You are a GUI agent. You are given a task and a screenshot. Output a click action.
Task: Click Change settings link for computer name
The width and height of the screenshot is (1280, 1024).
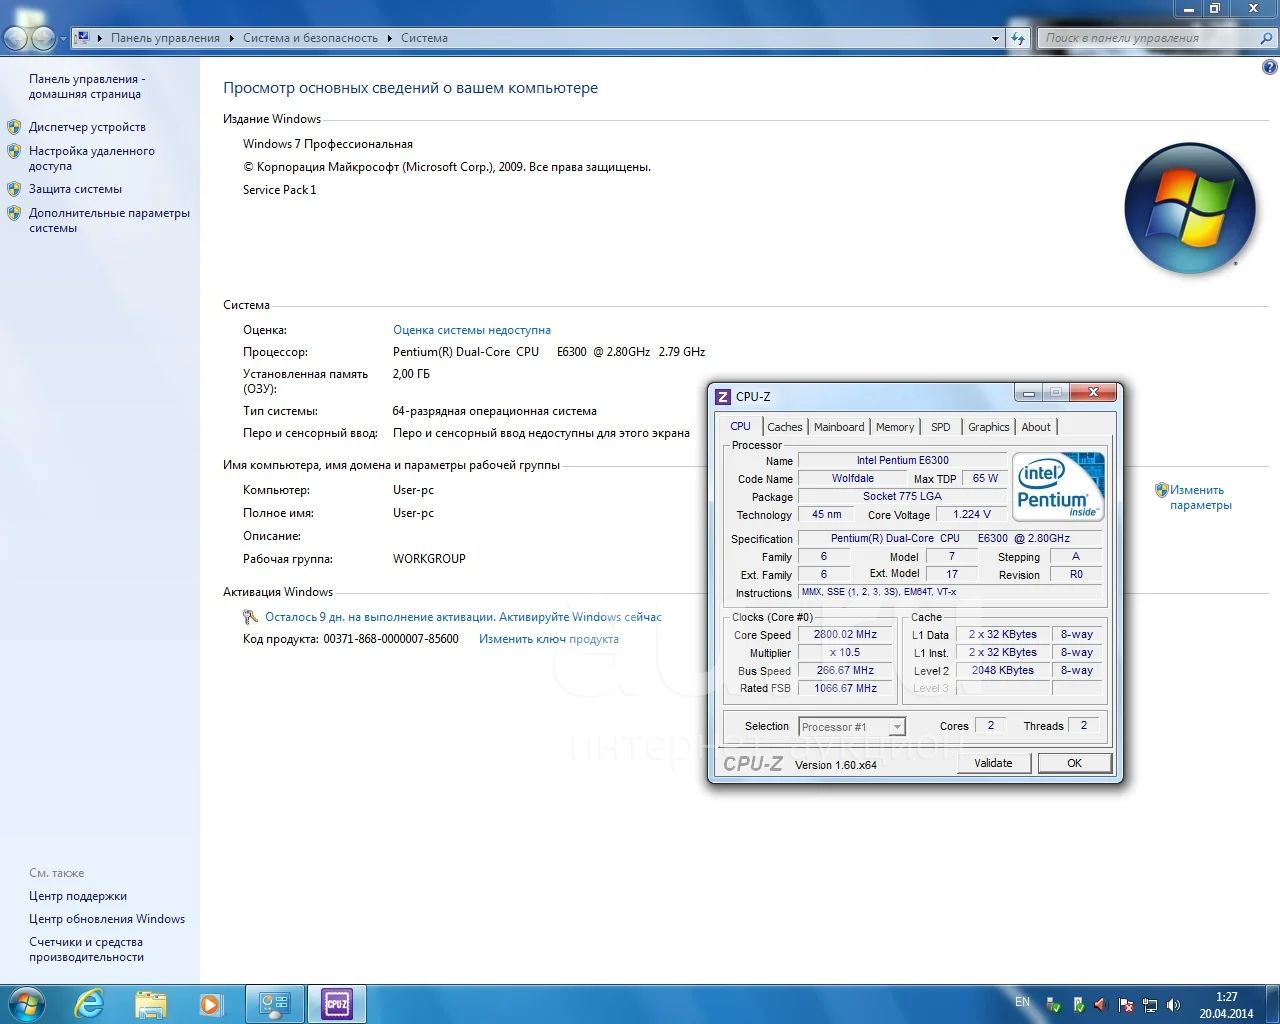[1200, 497]
